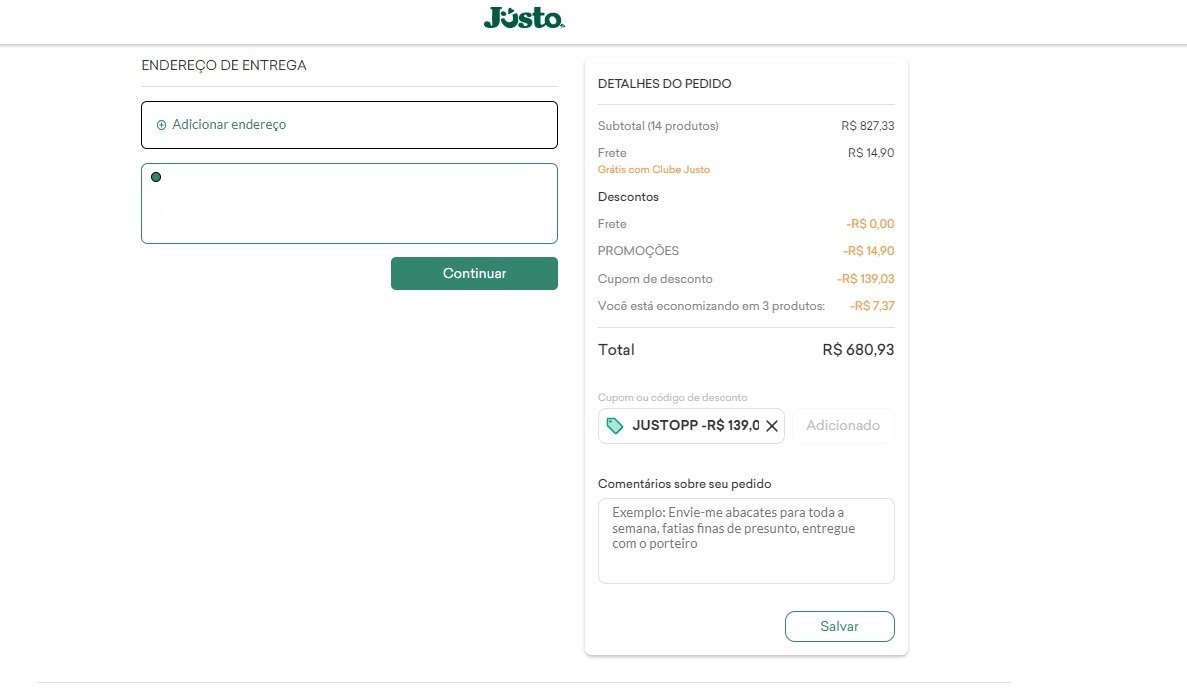Click the Adicionar endereço box

coord(349,125)
